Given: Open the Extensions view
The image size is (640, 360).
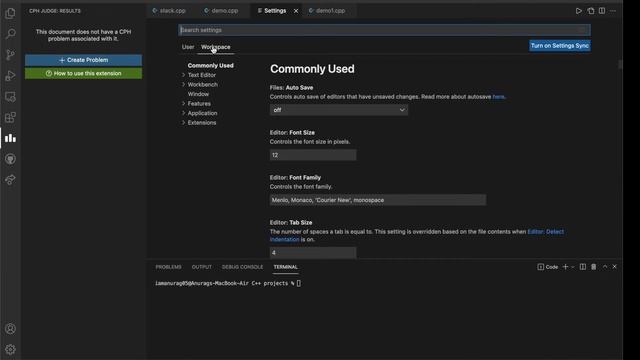Looking at the screenshot, I should 11,118.
